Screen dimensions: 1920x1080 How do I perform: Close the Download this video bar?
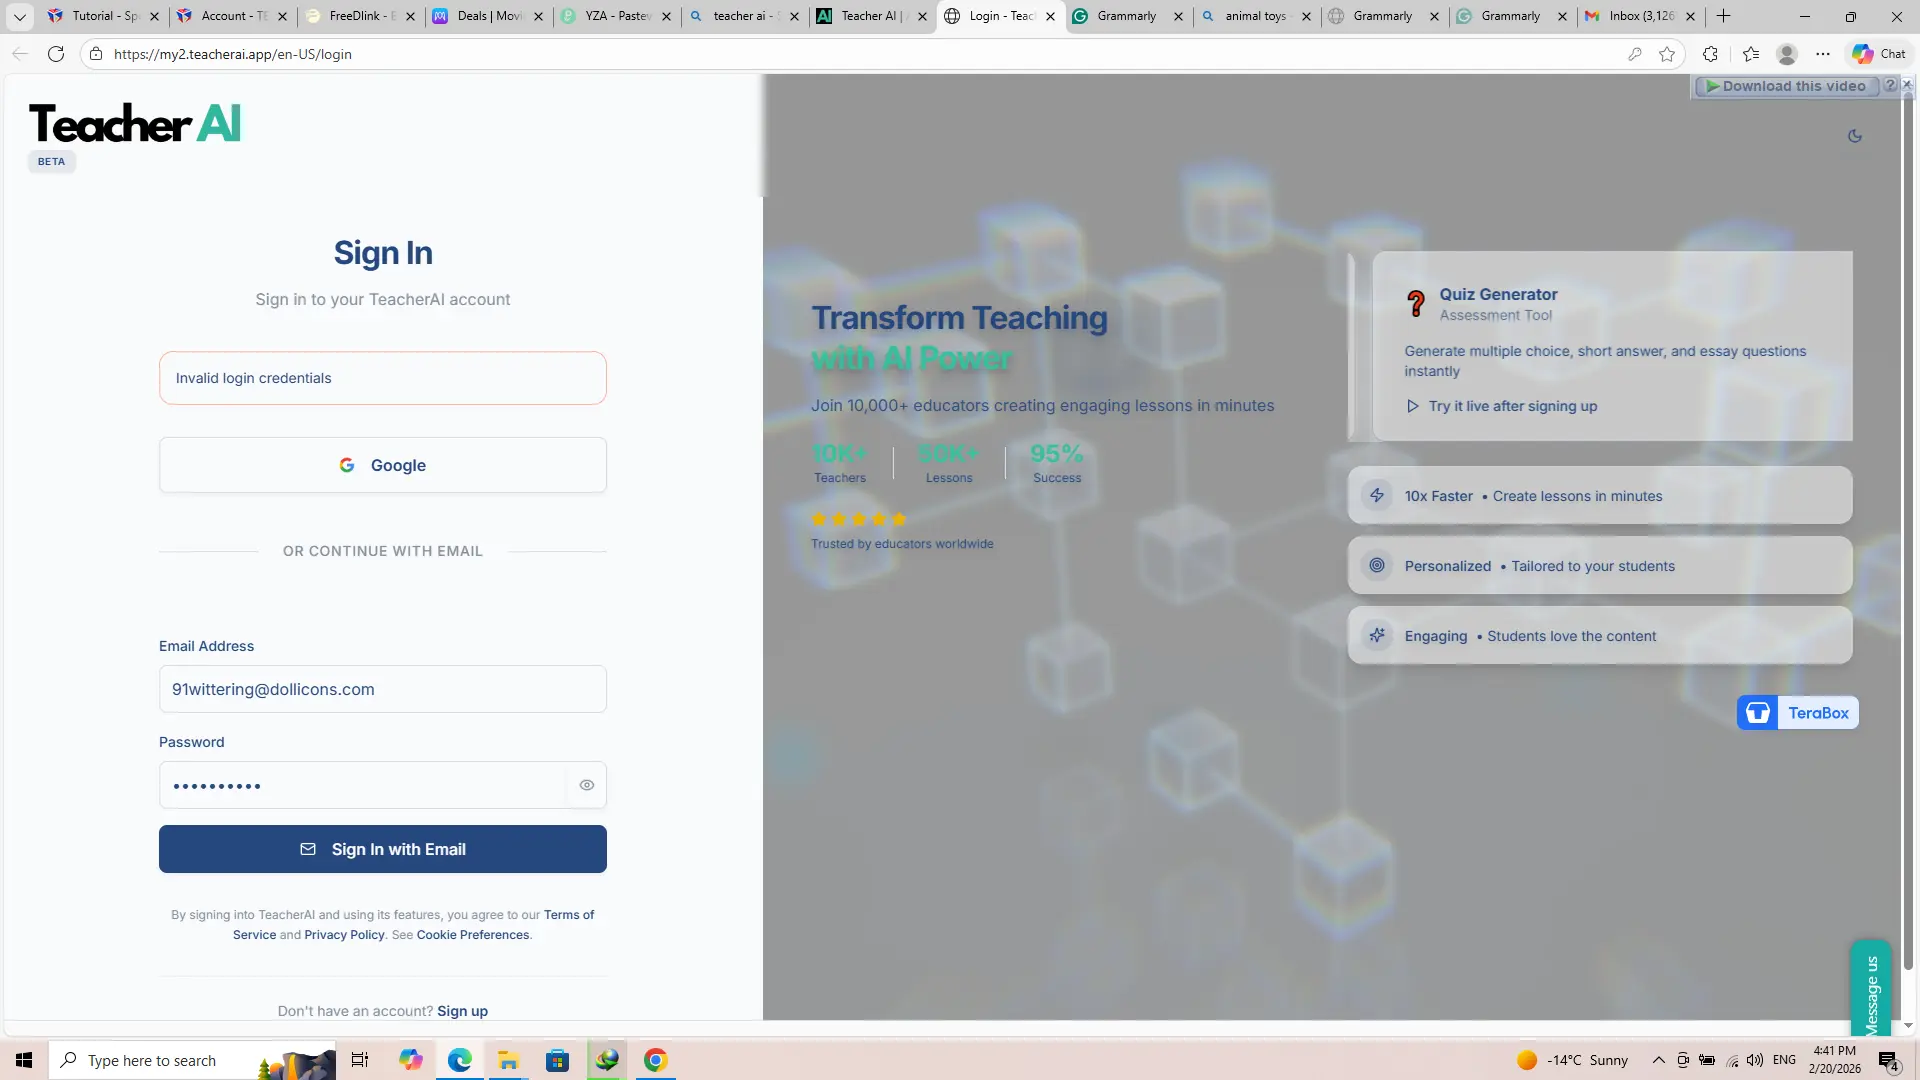(1907, 85)
